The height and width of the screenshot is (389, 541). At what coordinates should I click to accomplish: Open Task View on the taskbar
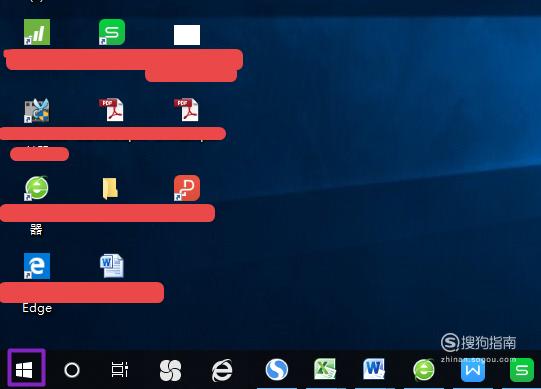(x=120, y=370)
